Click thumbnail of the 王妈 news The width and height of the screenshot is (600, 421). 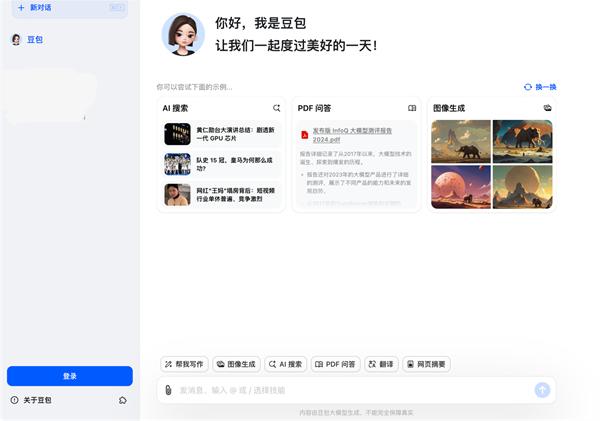click(177, 194)
